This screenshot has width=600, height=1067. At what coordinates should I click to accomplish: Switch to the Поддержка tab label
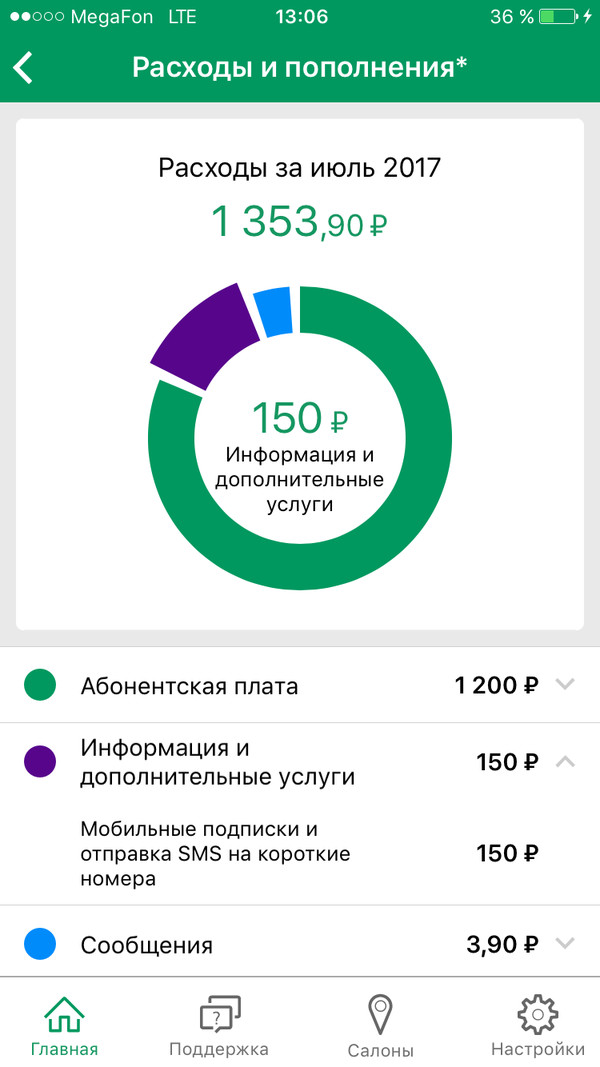click(x=219, y=1049)
